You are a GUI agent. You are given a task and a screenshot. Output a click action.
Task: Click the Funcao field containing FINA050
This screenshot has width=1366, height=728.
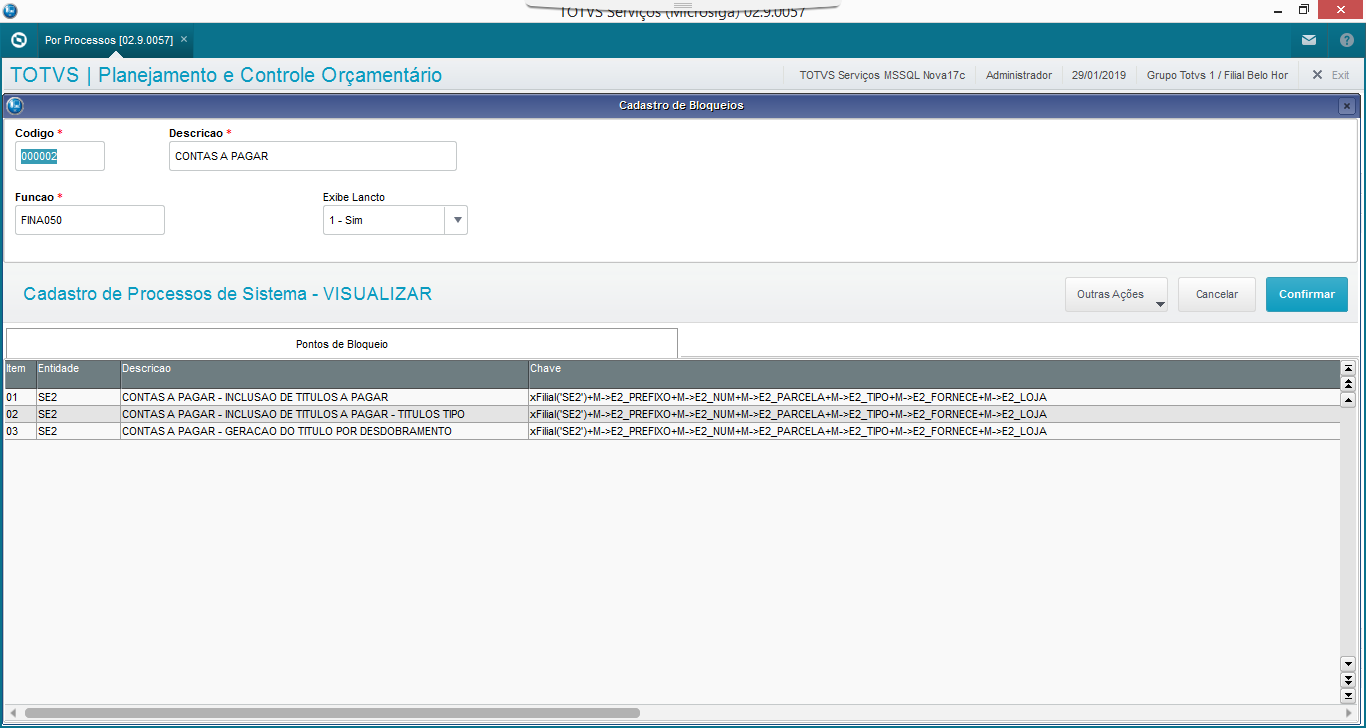click(x=90, y=220)
